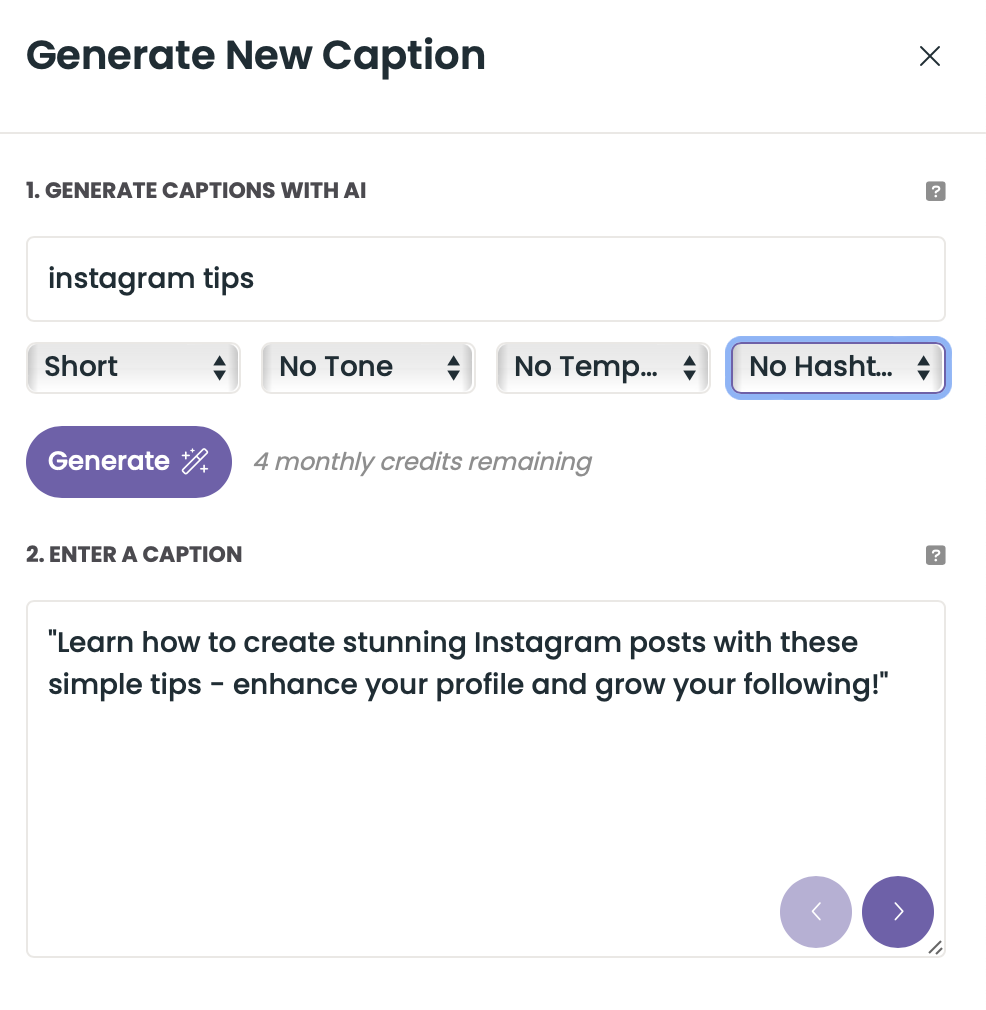Click the stepper arrows on the No Tone dropdown
This screenshot has width=986, height=1010.
coord(455,367)
